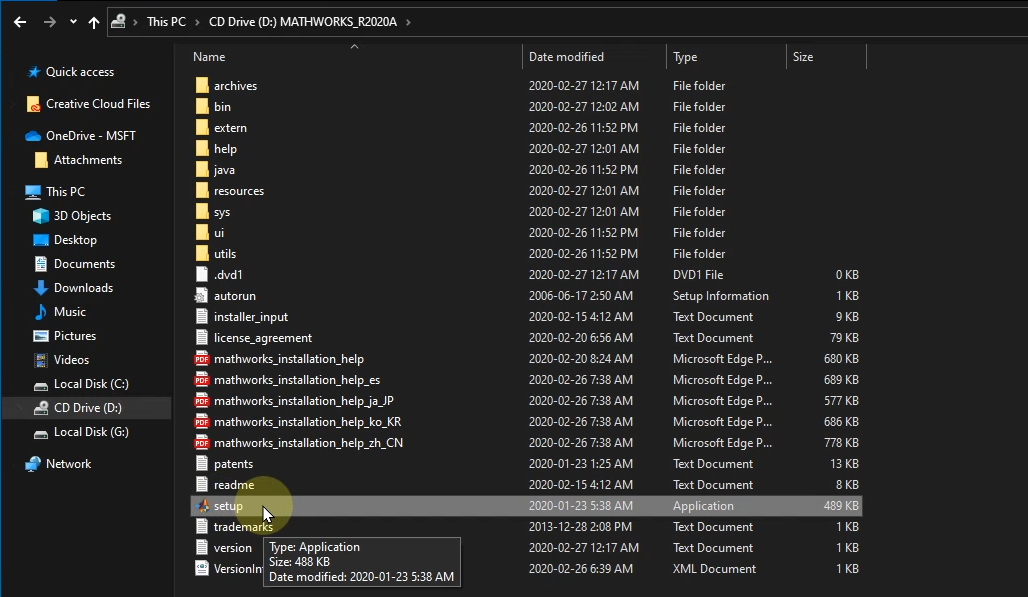Screen dimensions: 1028x597
Task: Select the 3D Objects folder icon
Action: [41, 216]
